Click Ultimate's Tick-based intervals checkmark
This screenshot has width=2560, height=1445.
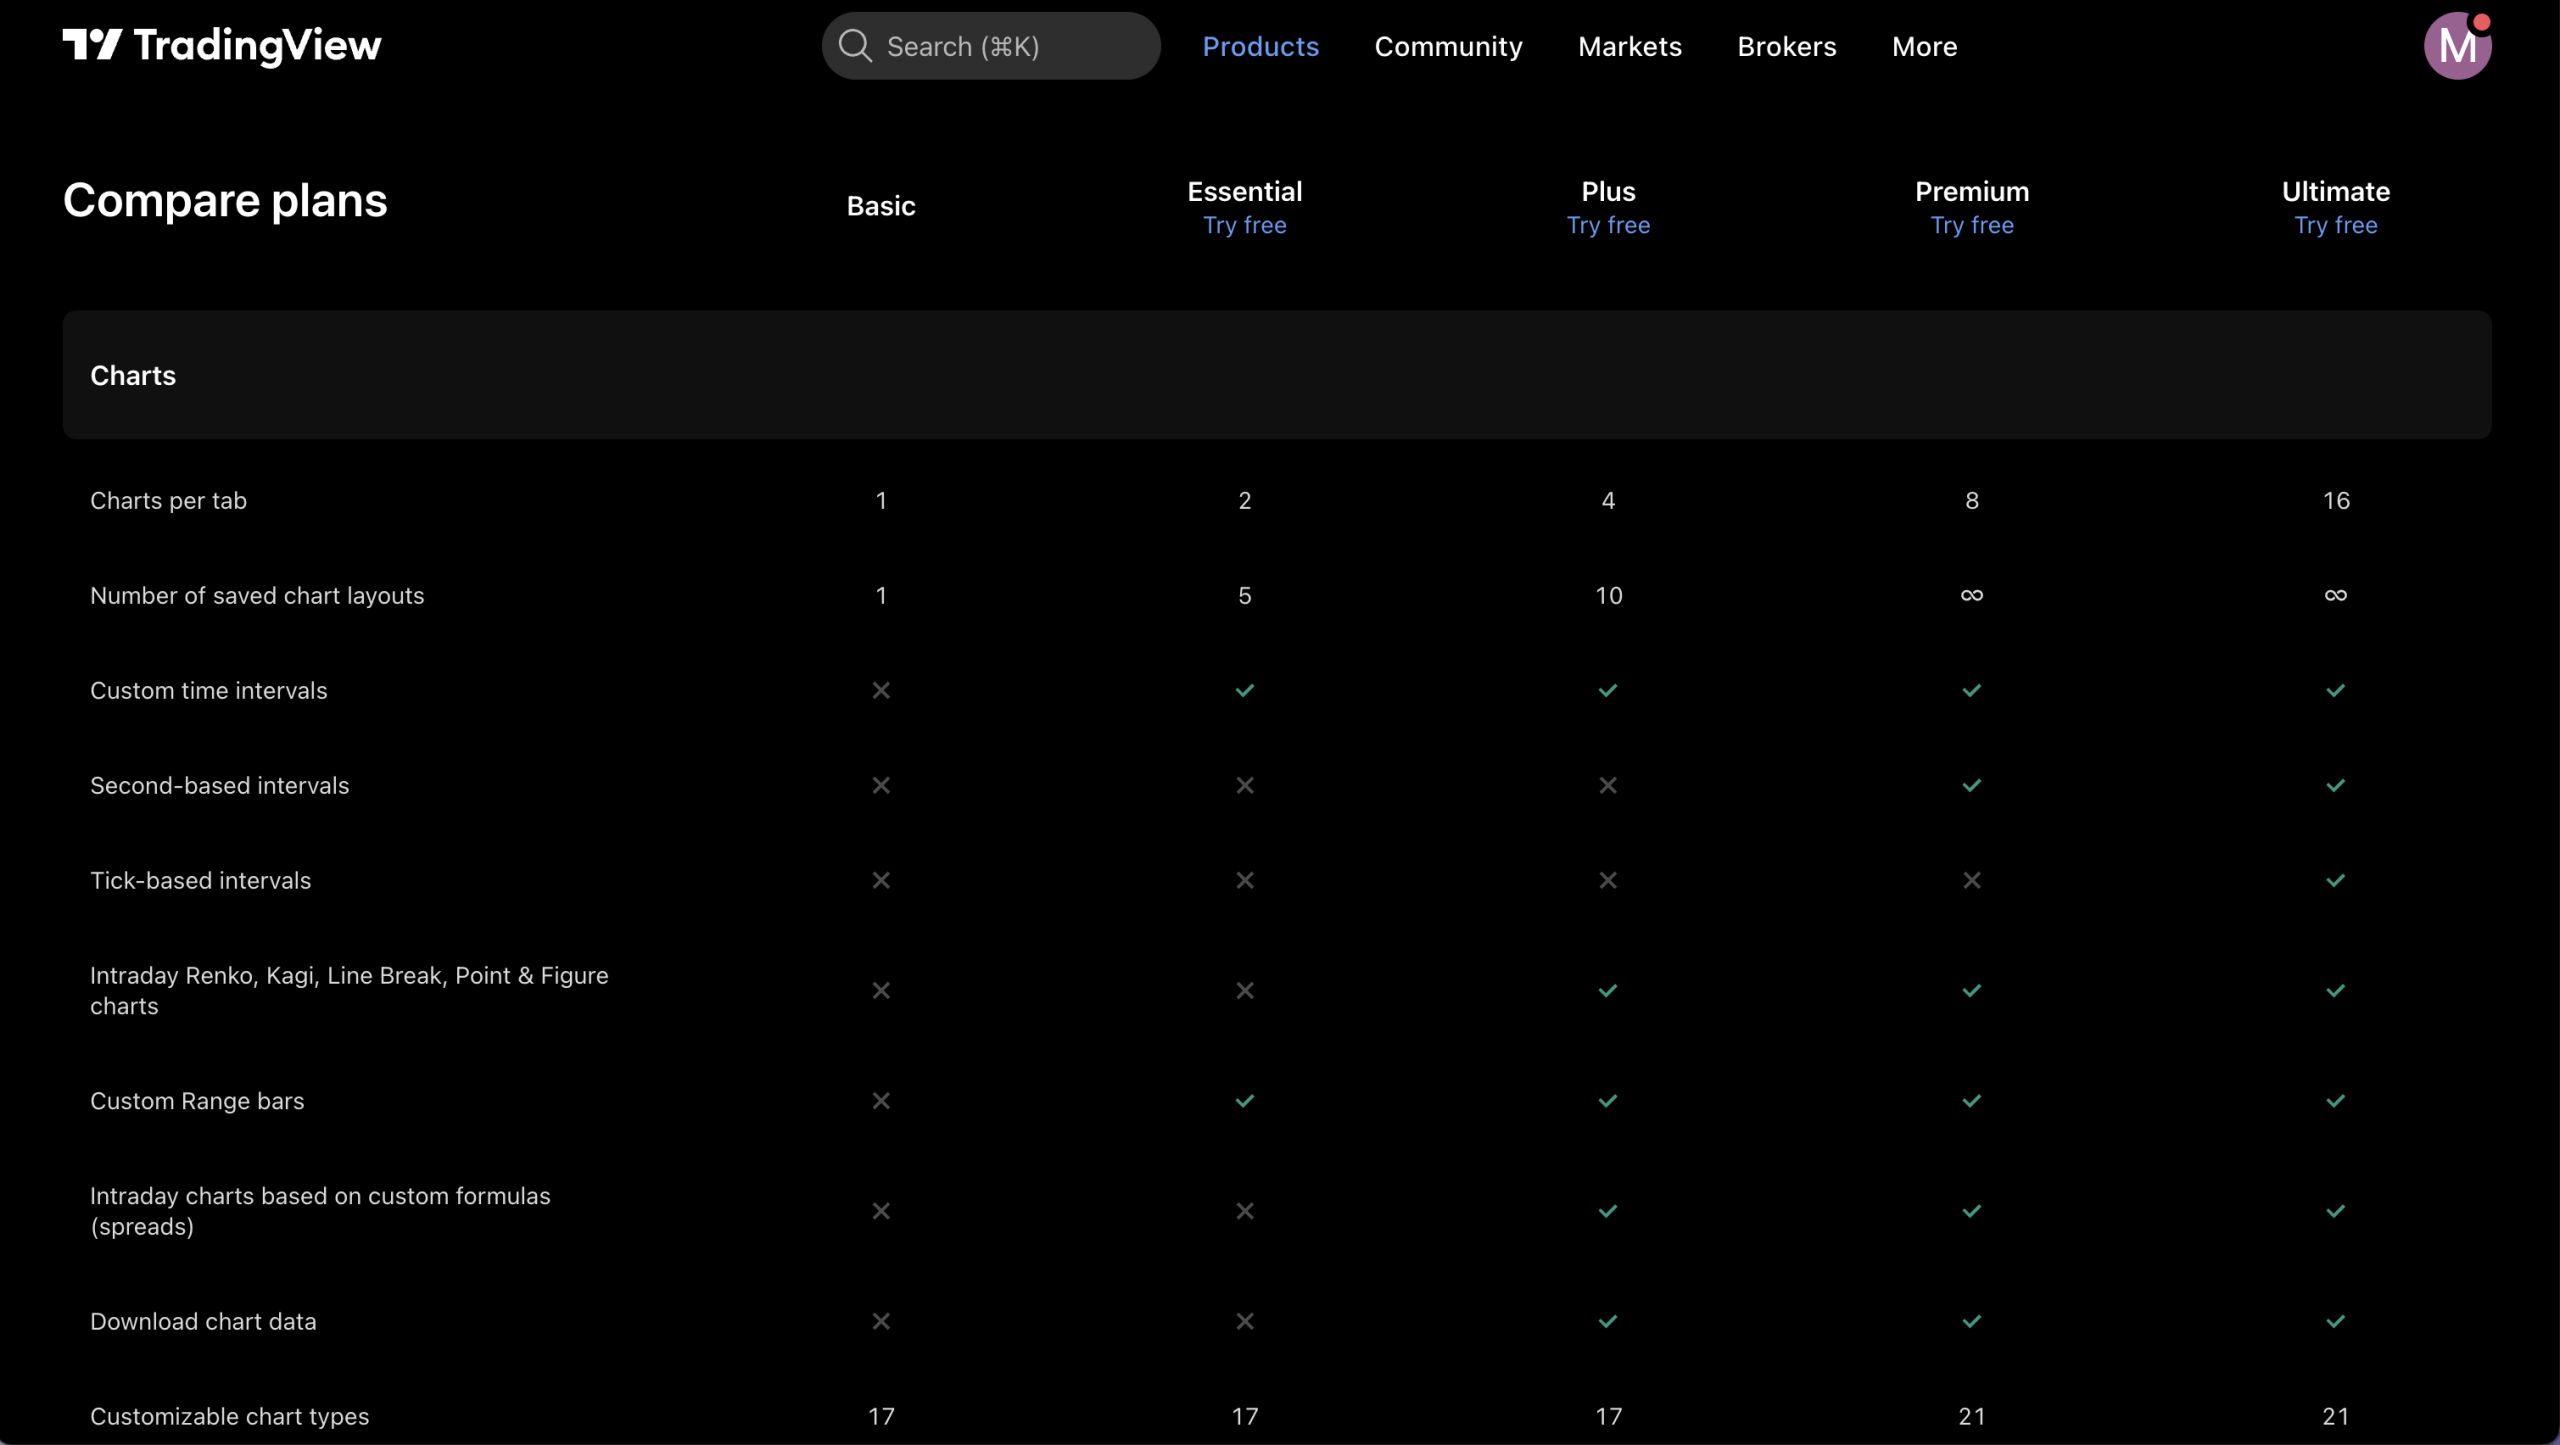[2335, 881]
